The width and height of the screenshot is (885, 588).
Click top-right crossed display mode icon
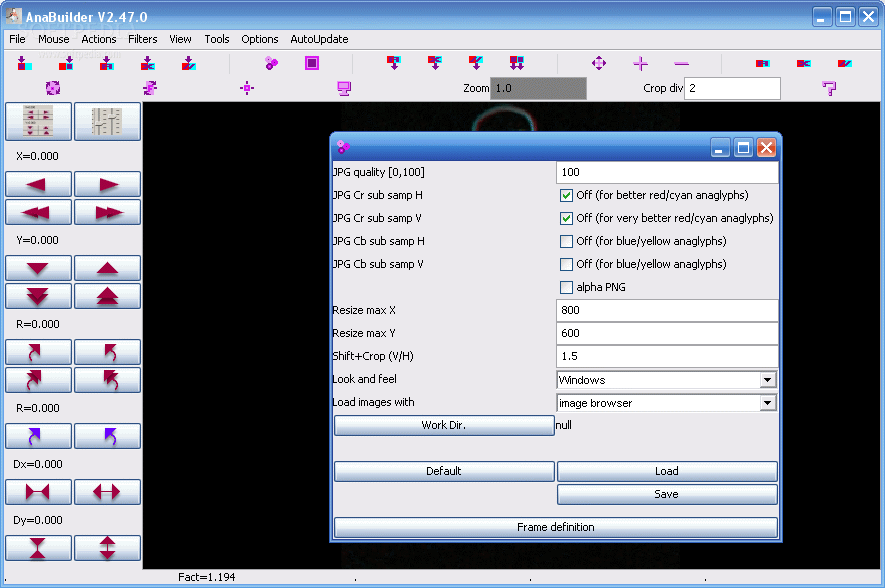[804, 63]
